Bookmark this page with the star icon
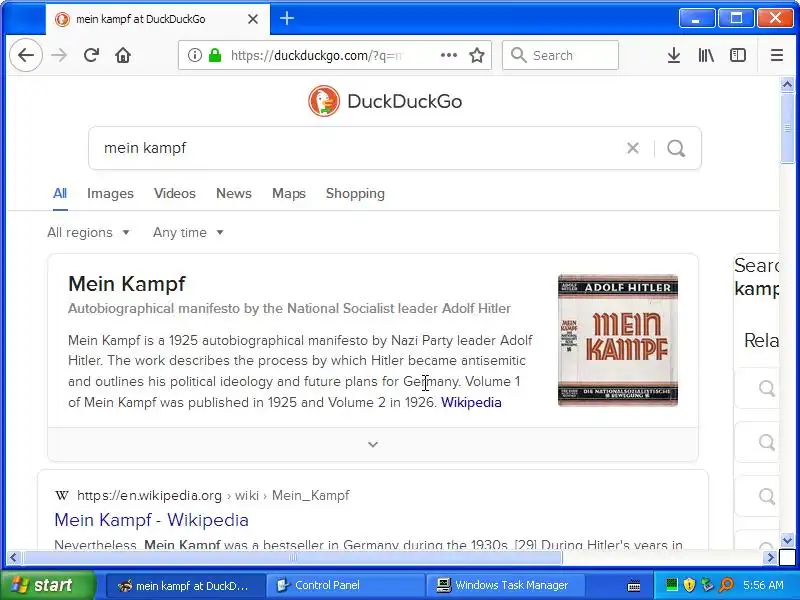 (477, 55)
